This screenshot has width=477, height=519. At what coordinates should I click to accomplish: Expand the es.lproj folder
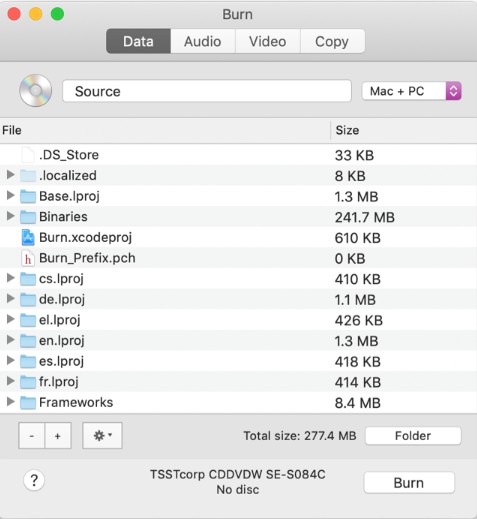(11, 360)
